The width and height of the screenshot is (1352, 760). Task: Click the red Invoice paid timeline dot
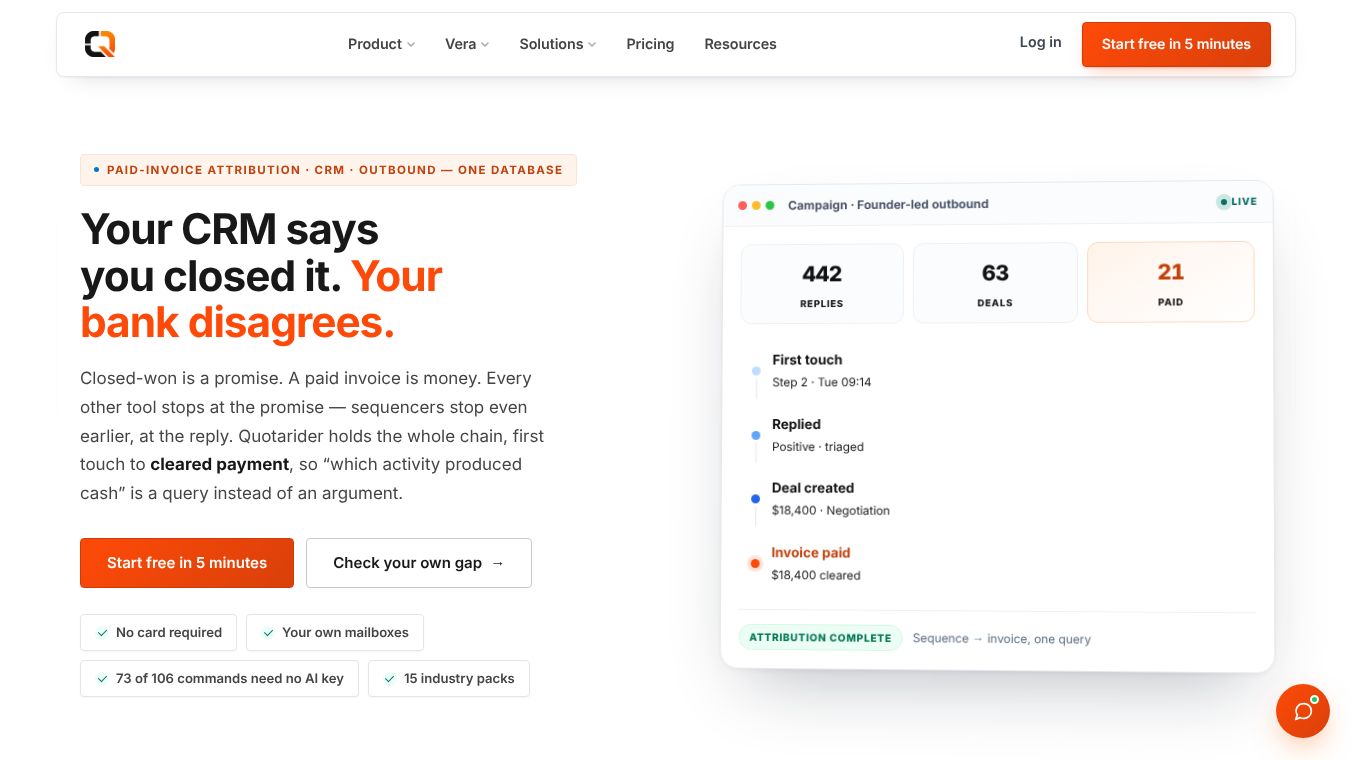pyautogui.click(x=755, y=564)
